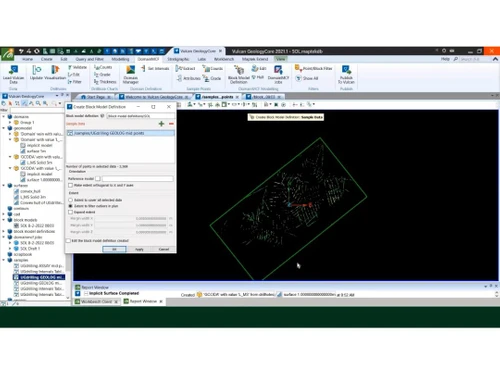500x375 pixels.
Task: Open the Create ribbon tab
Action: tap(47, 59)
